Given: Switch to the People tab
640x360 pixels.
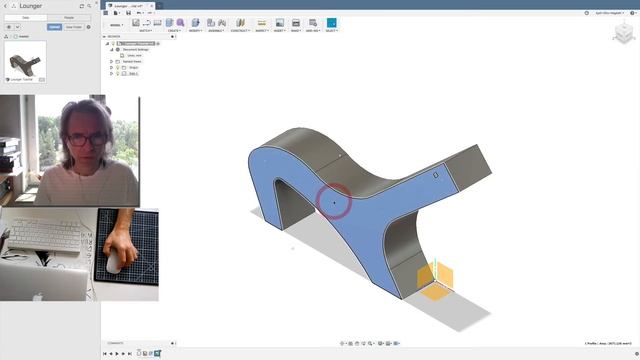Looking at the screenshot, I should click(69, 18).
